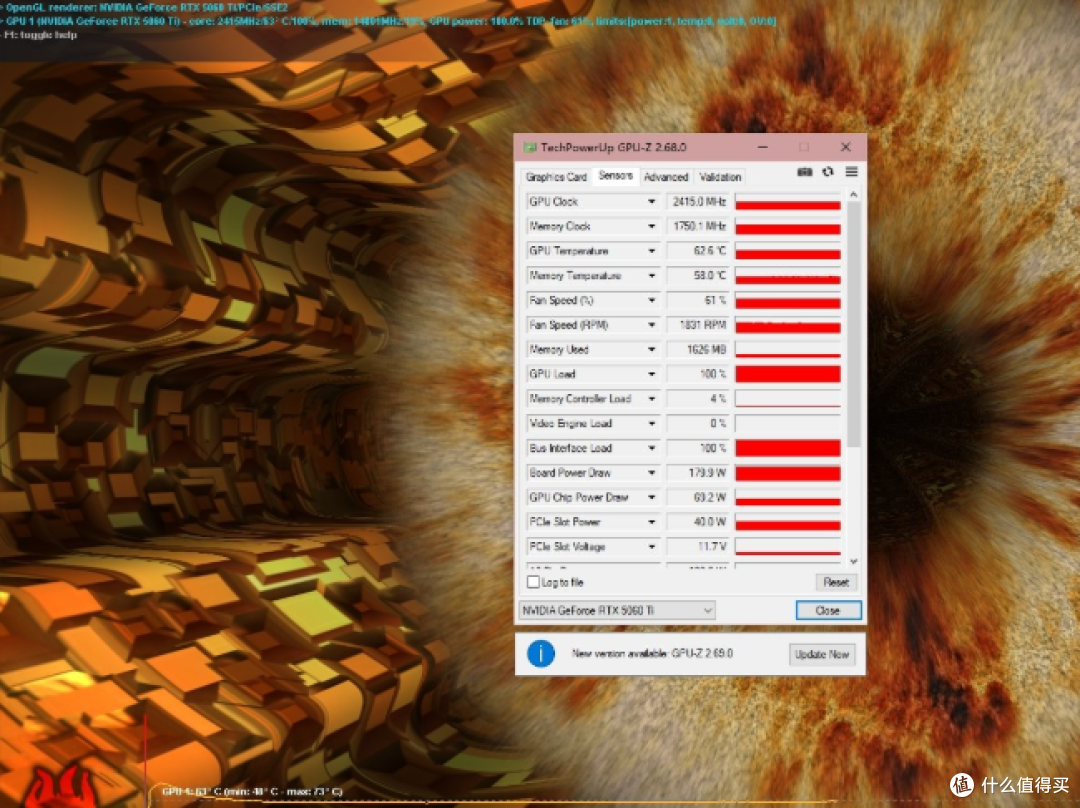Enable the Log to file checkbox

[x=533, y=582]
